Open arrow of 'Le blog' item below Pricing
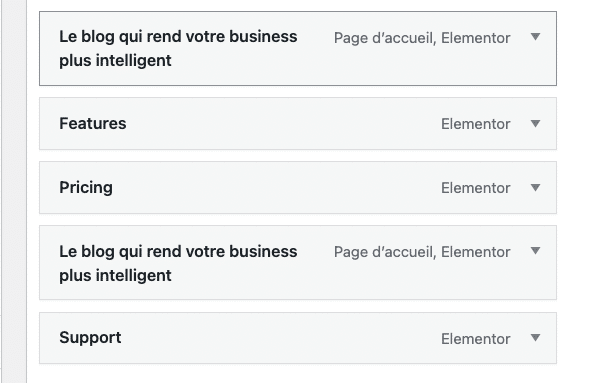 [535, 251]
